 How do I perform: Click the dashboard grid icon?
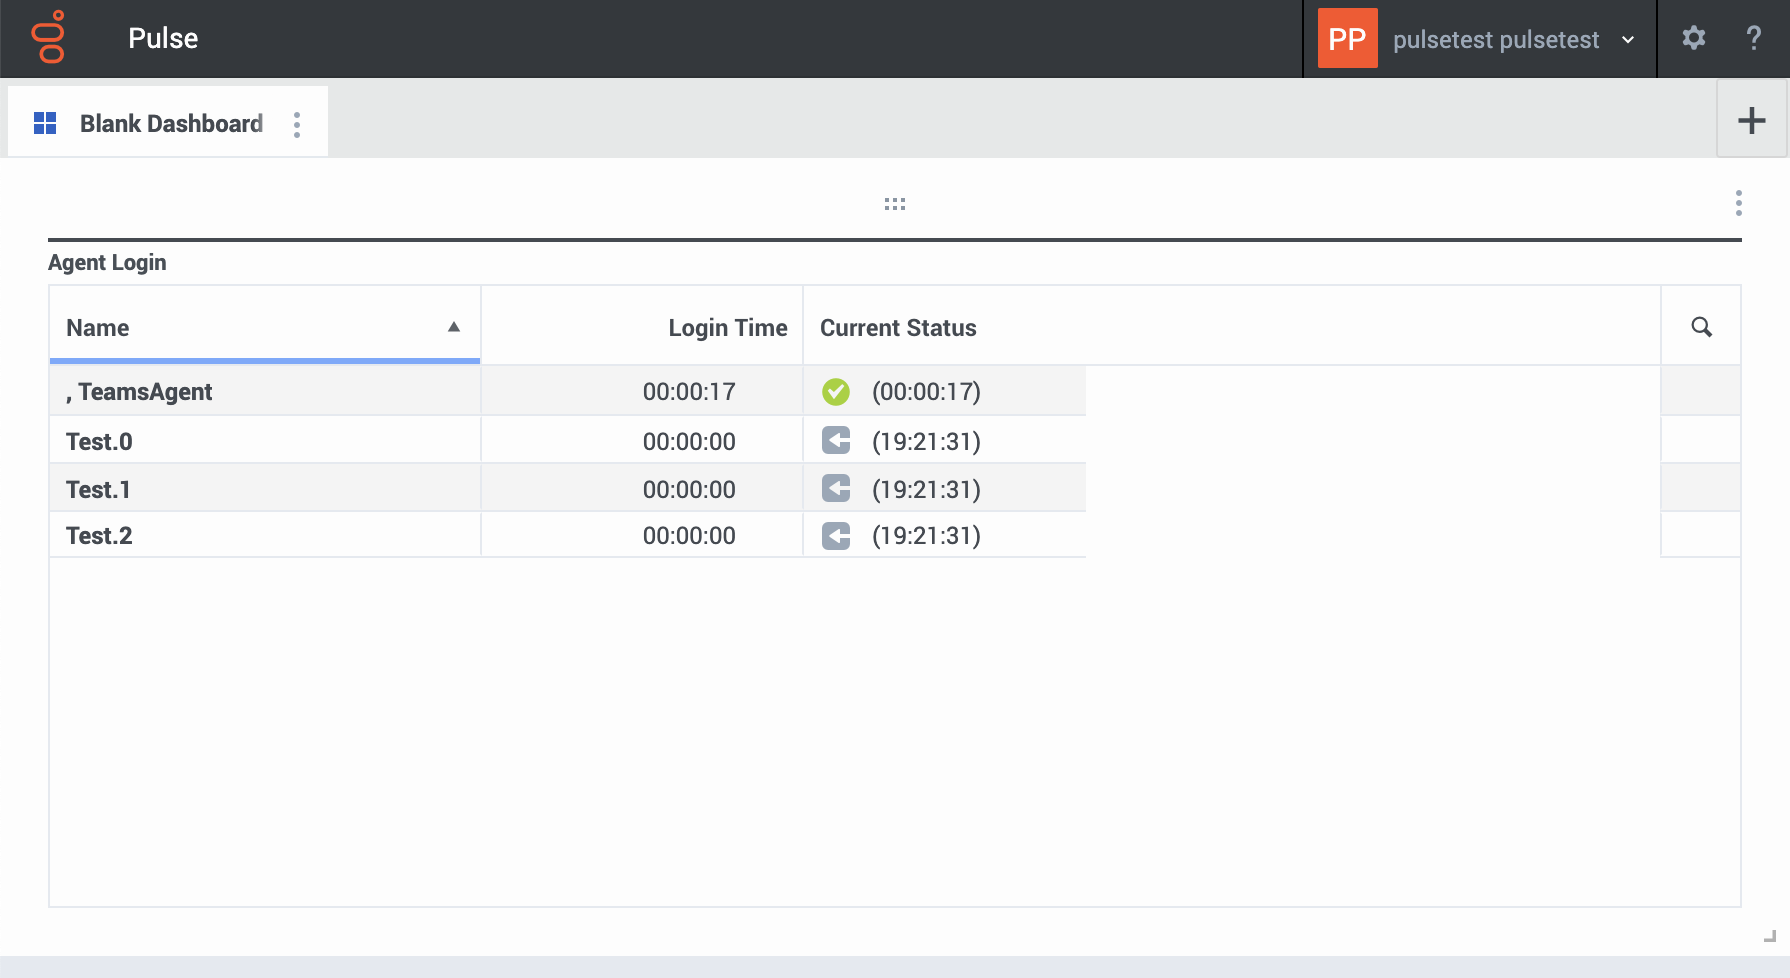45,123
